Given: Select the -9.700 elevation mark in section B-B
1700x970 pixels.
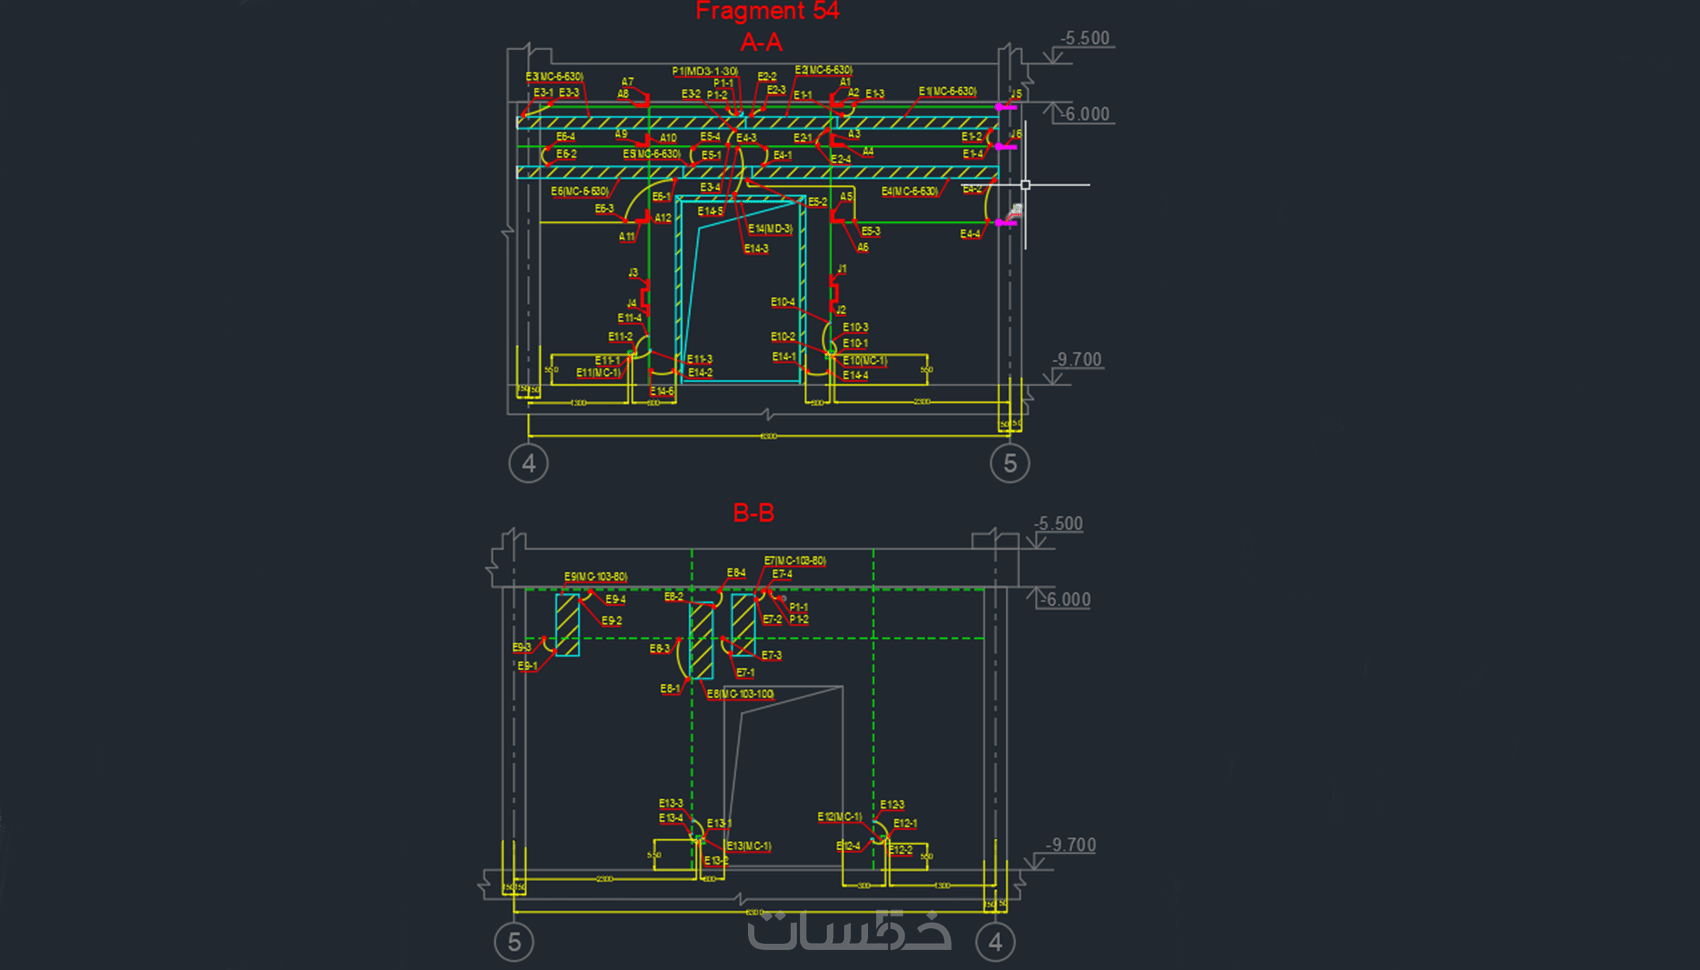Looking at the screenshot, I should (x=1071, y=844).
